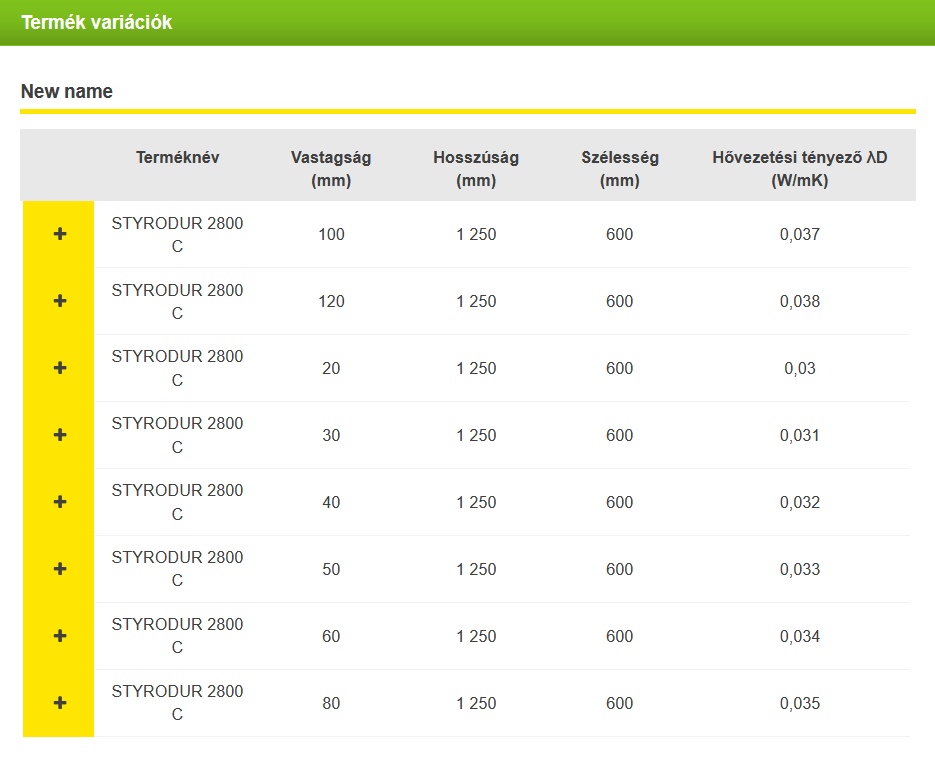Screen dimensions: 935x771
Task: Click the thickness value 40
Action: (331, 502)
